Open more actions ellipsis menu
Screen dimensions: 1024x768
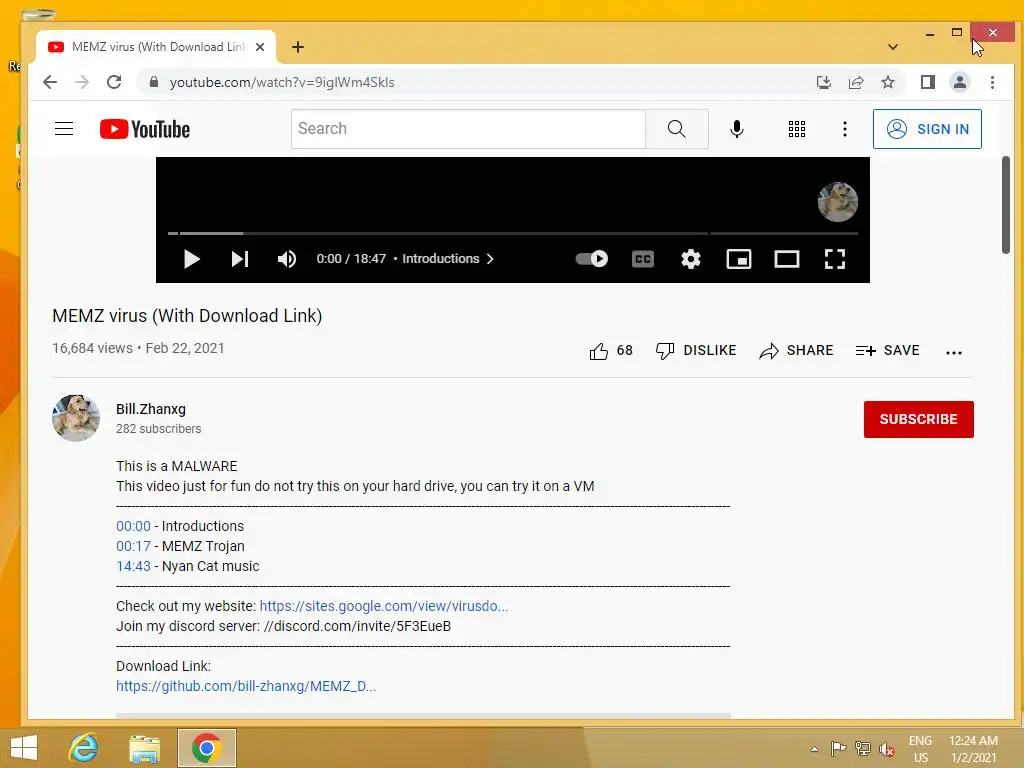953,353
